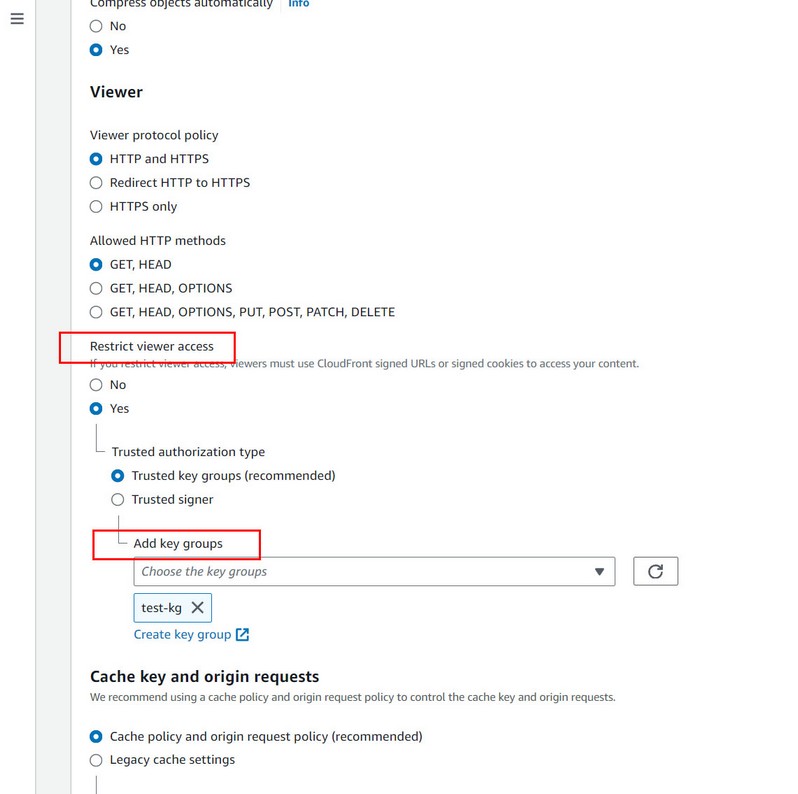Click the Info link near compress objects
The image size is (798, 794).
point(298,4)
